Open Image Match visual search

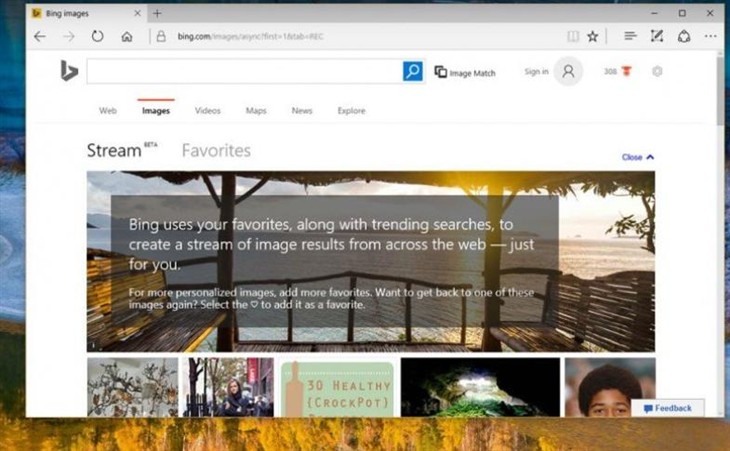coord(465,72)
